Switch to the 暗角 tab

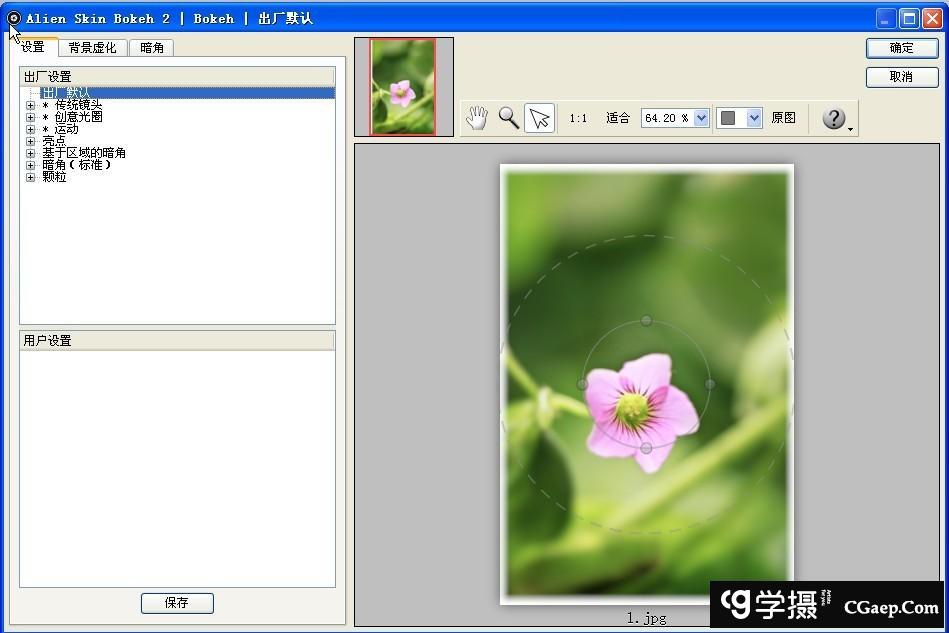pyautogui.click(x=152, y=48)
